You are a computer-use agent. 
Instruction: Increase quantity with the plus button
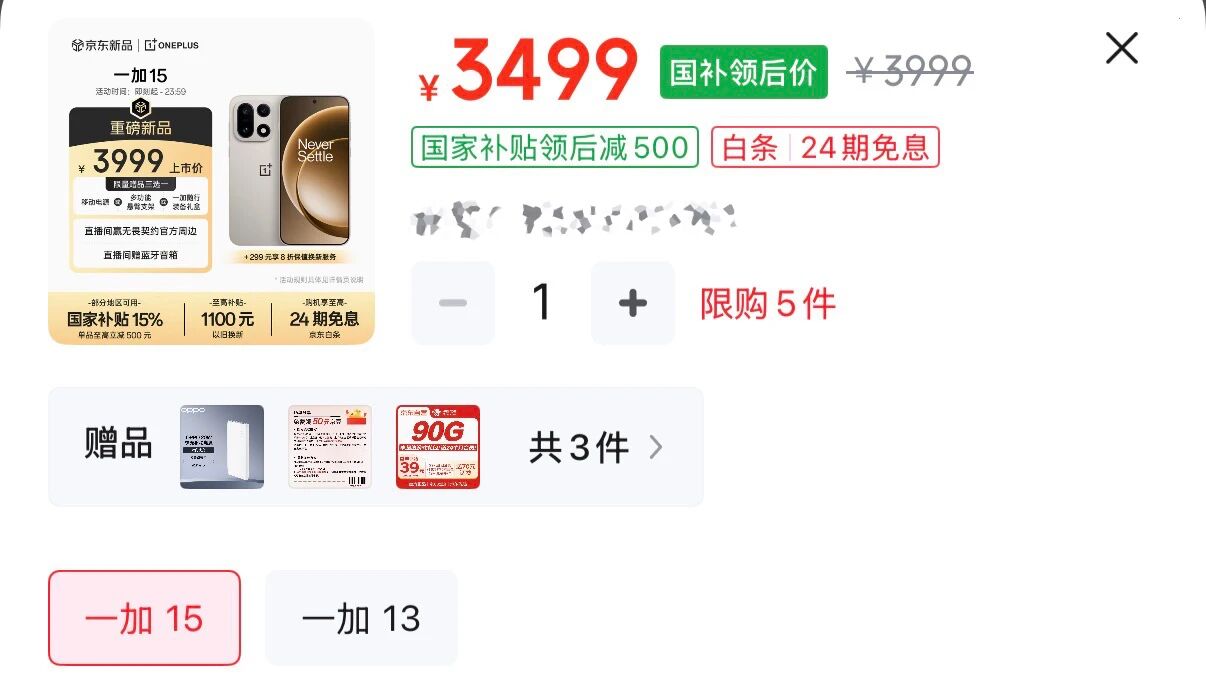[x=633, y=303]
